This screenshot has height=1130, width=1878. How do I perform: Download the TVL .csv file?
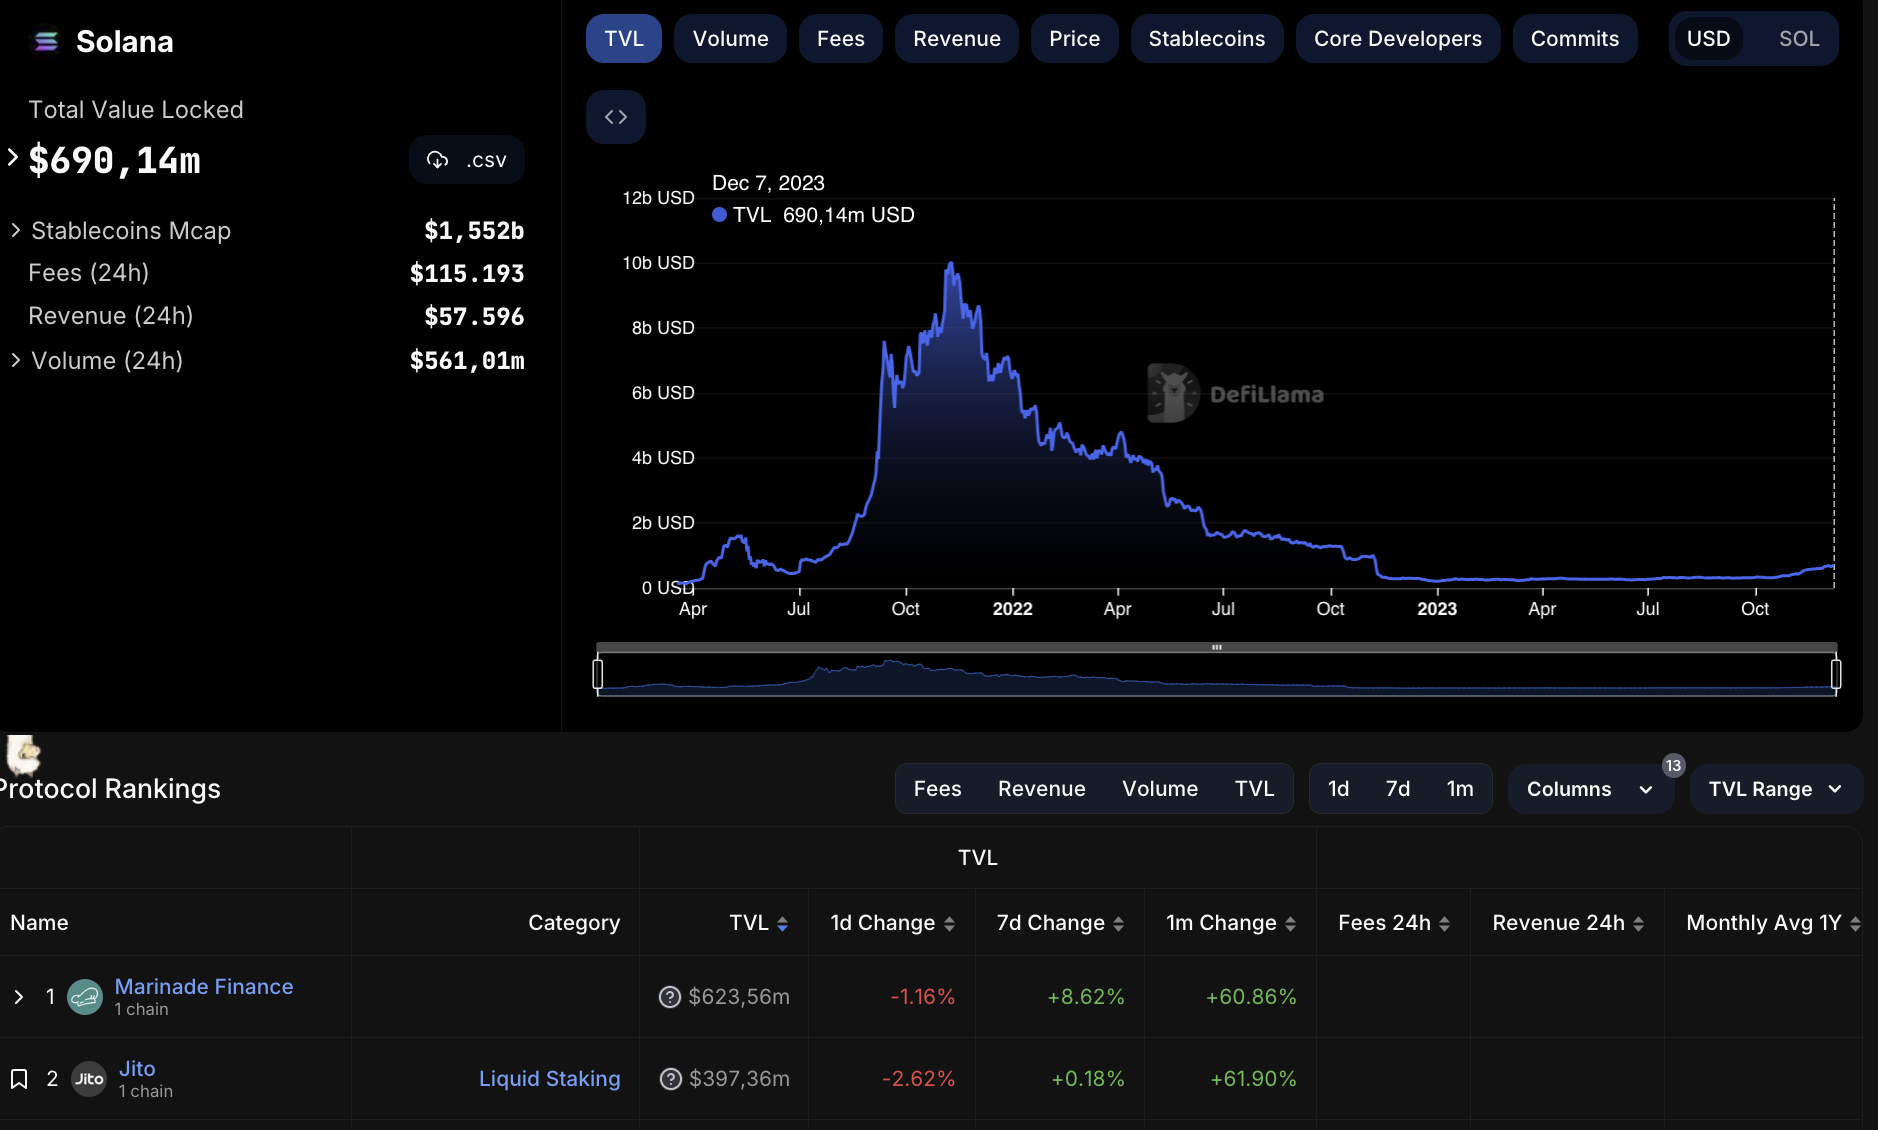click(467, 160)
